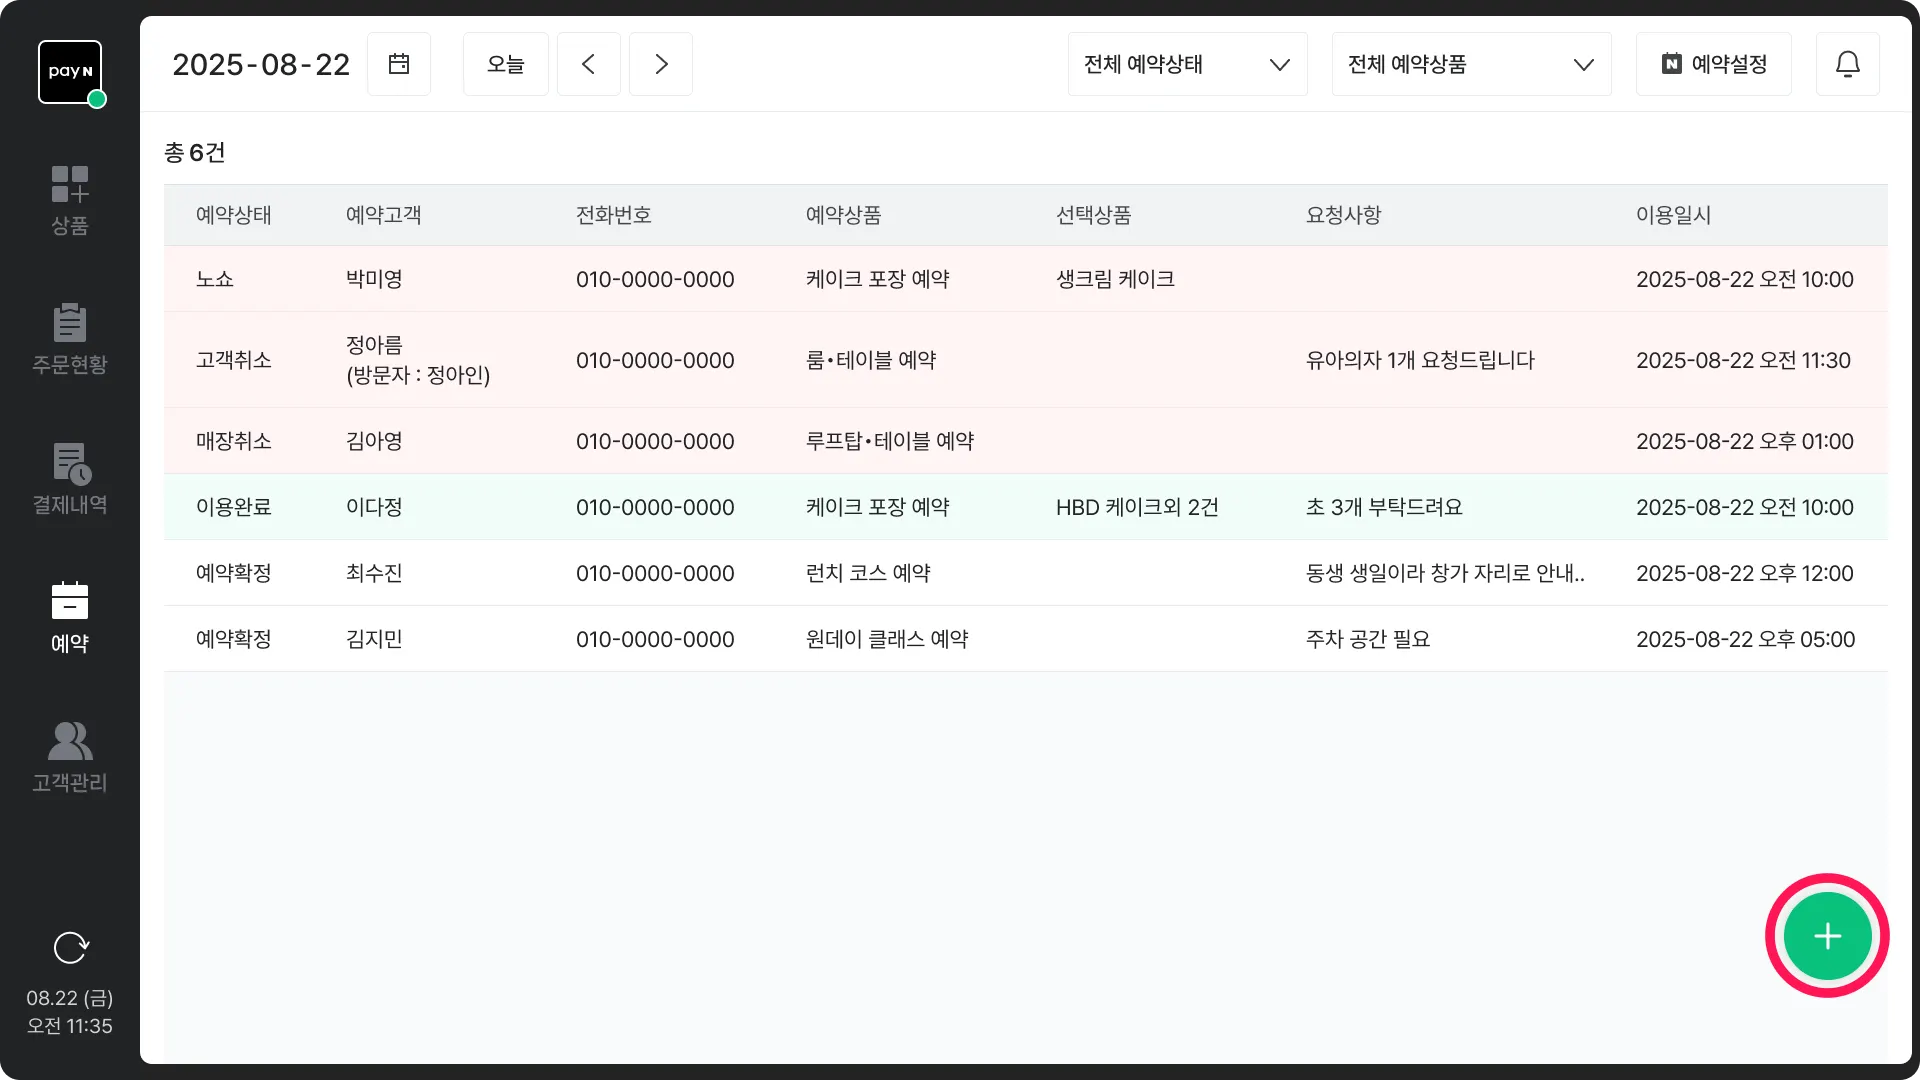Select the 예약 reservation sidebar tab

[x=70, y=618]
